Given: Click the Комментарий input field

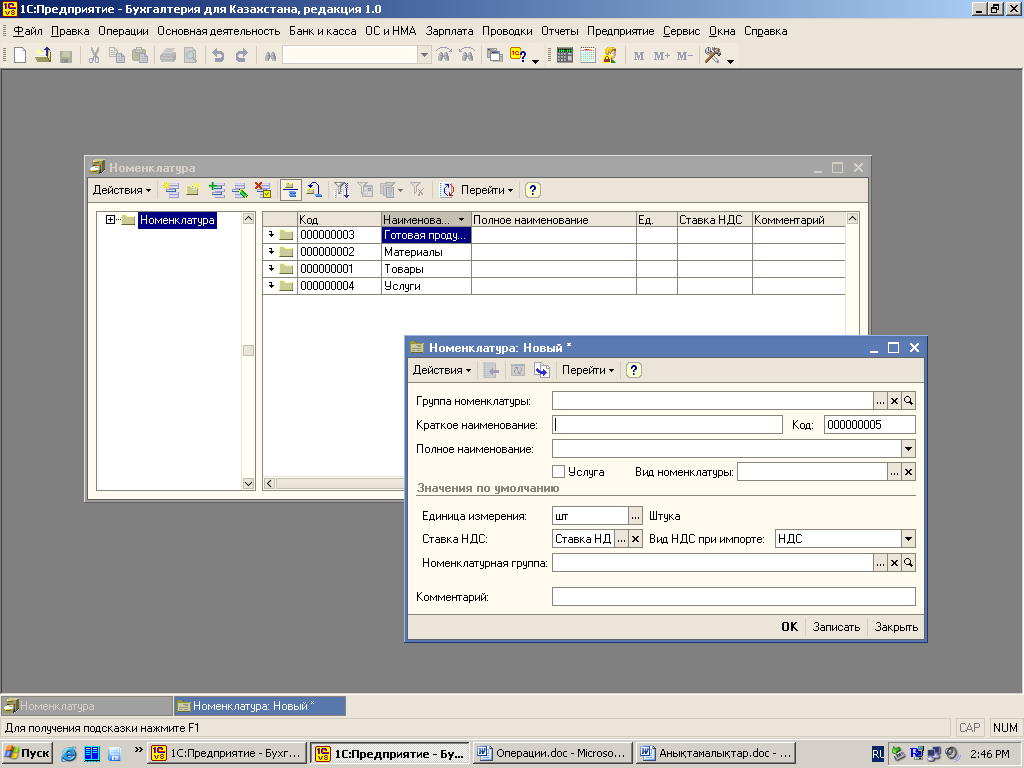Looking at the screenshot, I should [x=733, y=596].
